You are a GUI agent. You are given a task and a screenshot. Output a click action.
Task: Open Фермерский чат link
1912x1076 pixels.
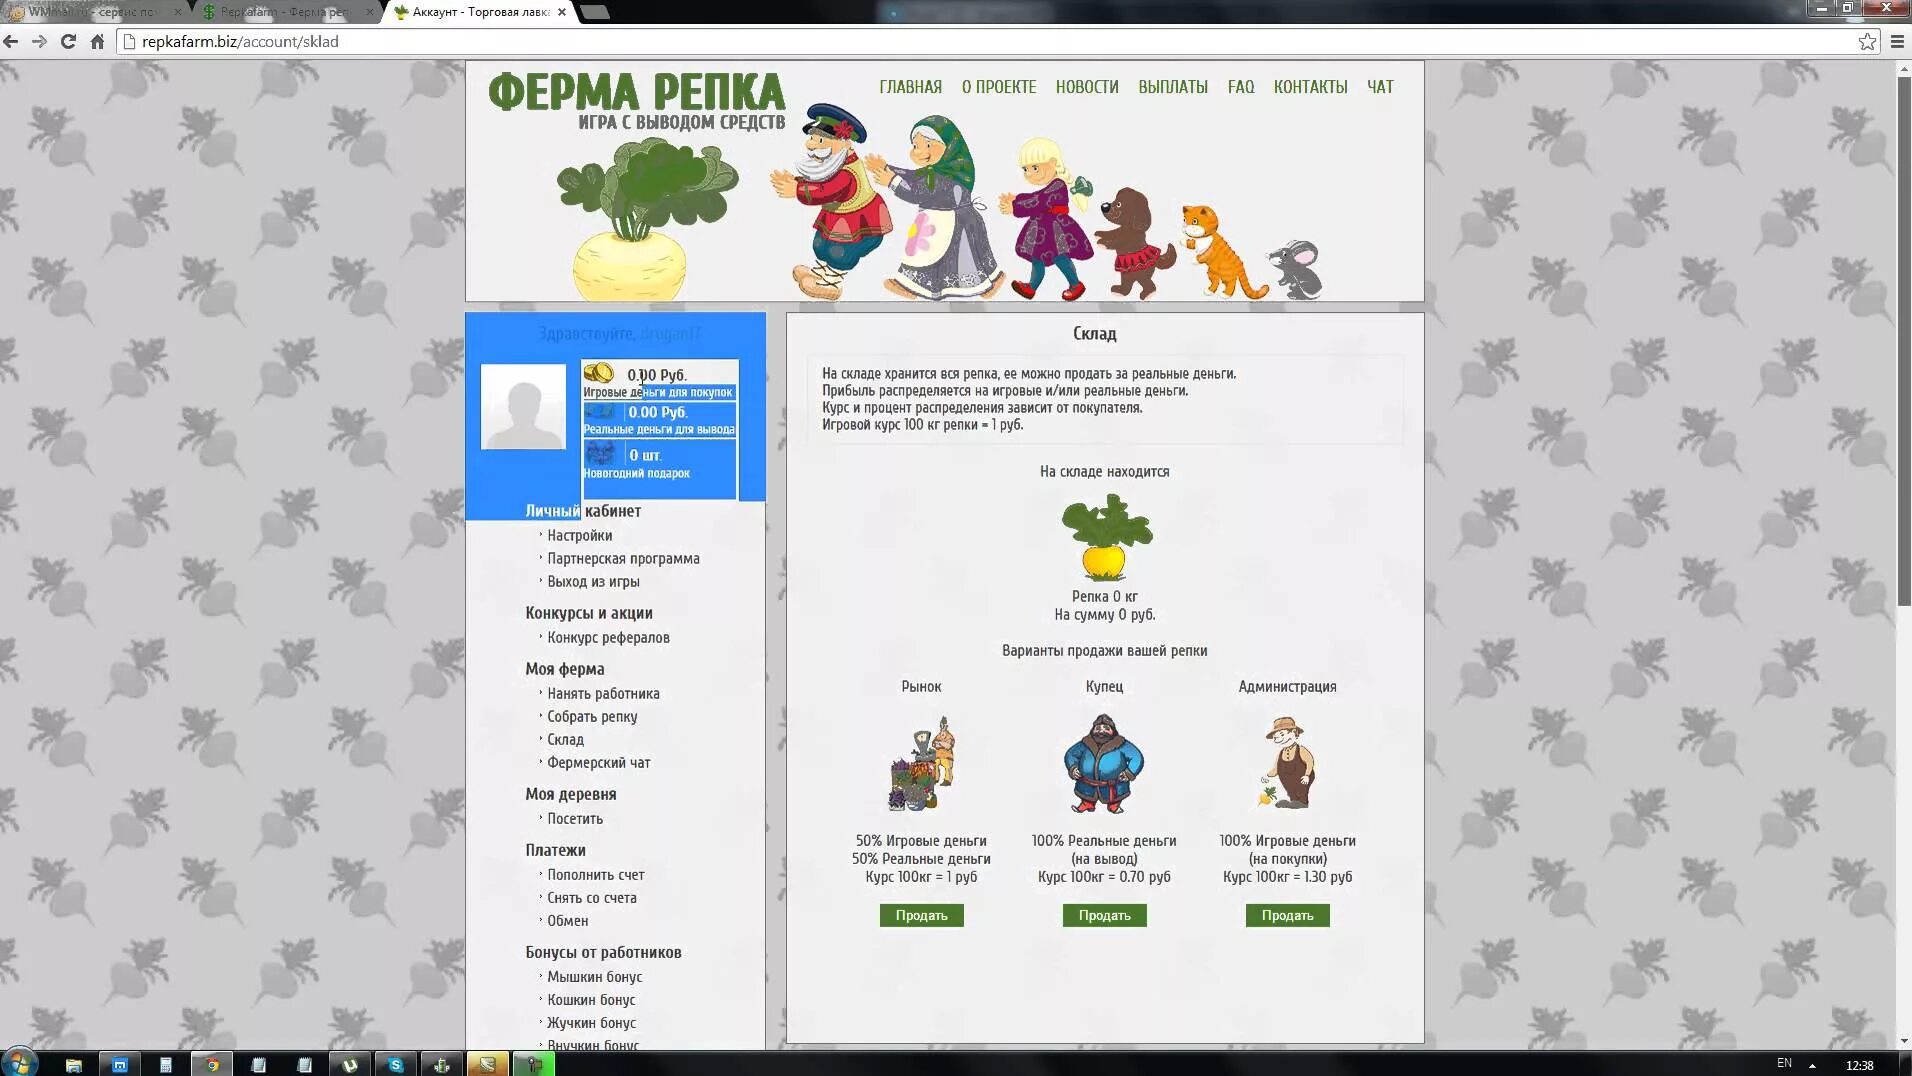pyautogui.click(x=598, y=762)
